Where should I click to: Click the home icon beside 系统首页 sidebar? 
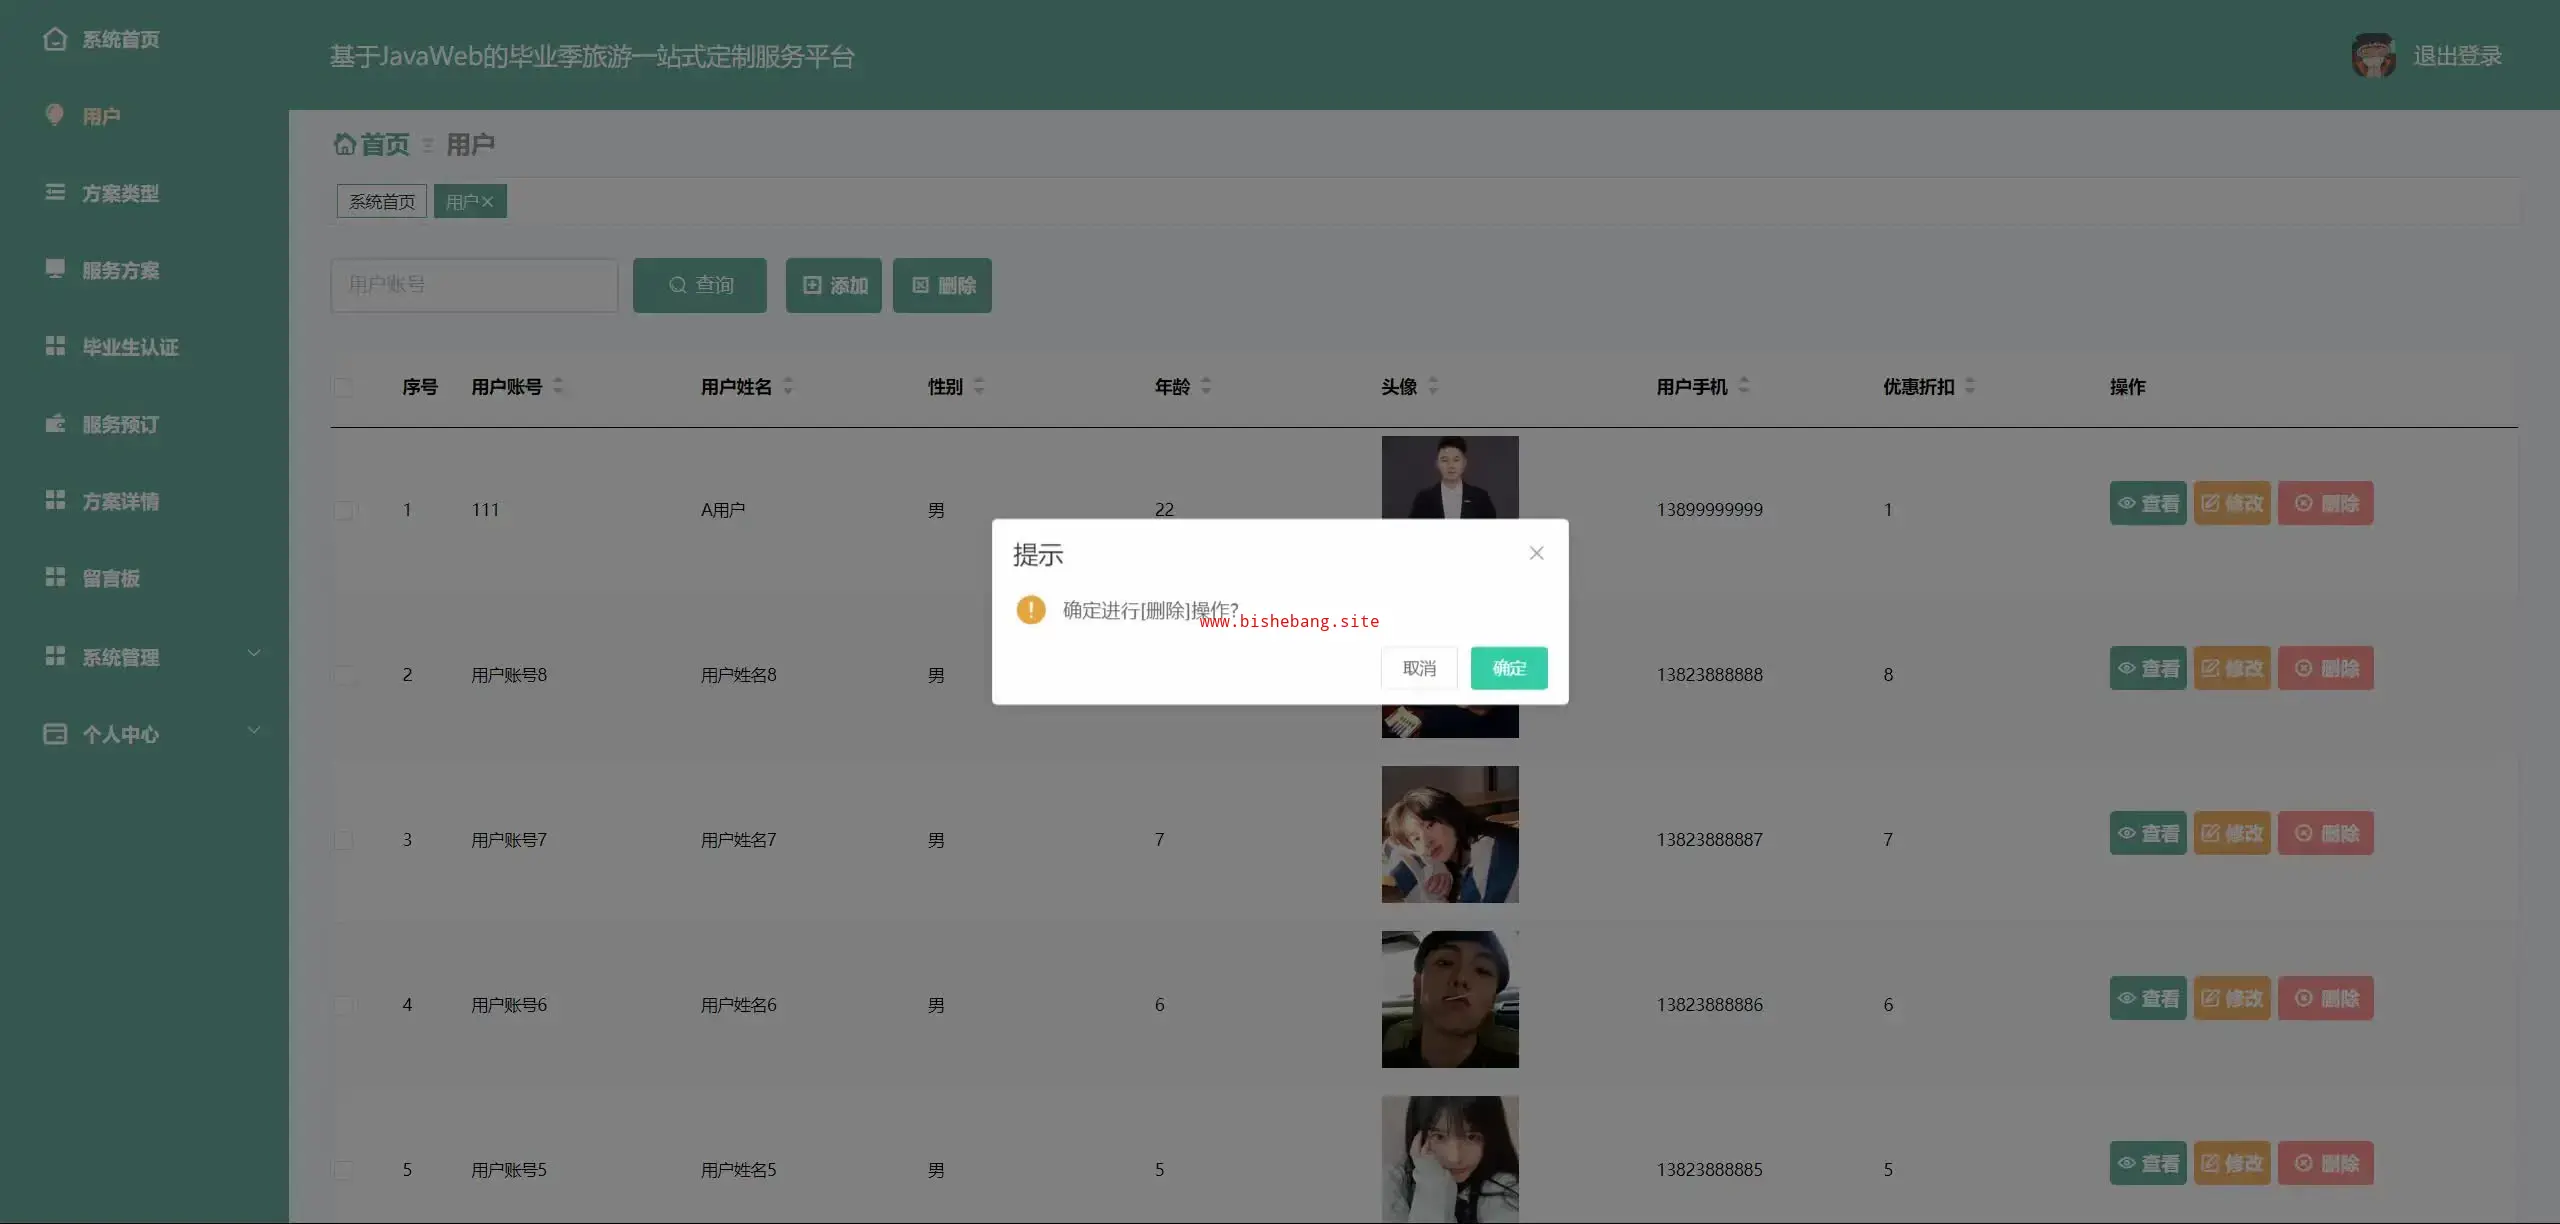point(55,39)
